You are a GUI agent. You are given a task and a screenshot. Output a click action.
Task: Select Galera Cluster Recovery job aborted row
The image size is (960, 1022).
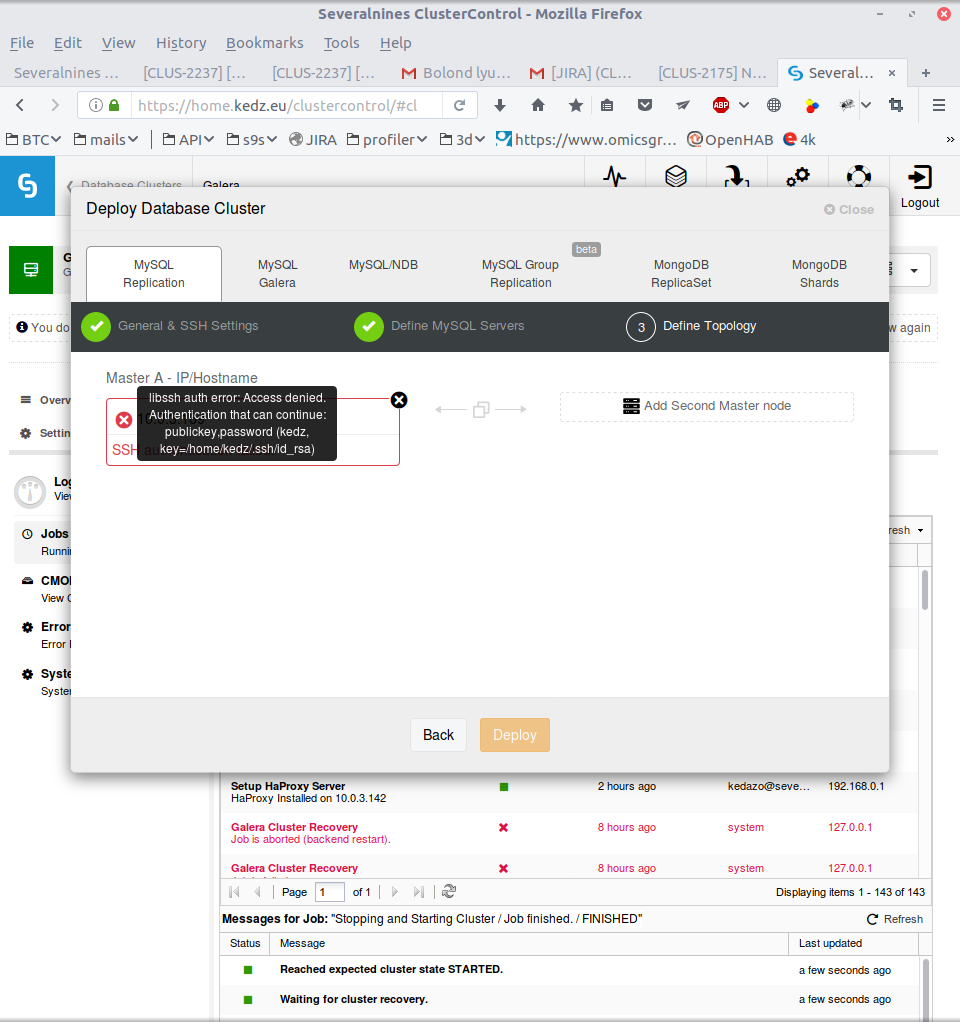(568, 834)
